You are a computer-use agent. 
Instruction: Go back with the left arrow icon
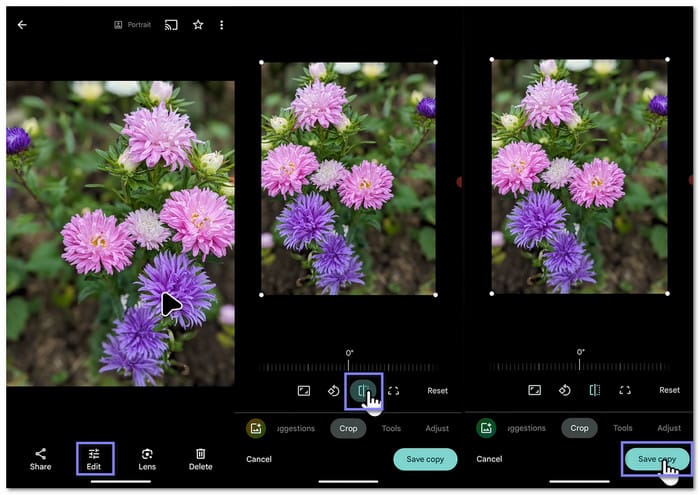pyautogui.click(x=22, y=25)
